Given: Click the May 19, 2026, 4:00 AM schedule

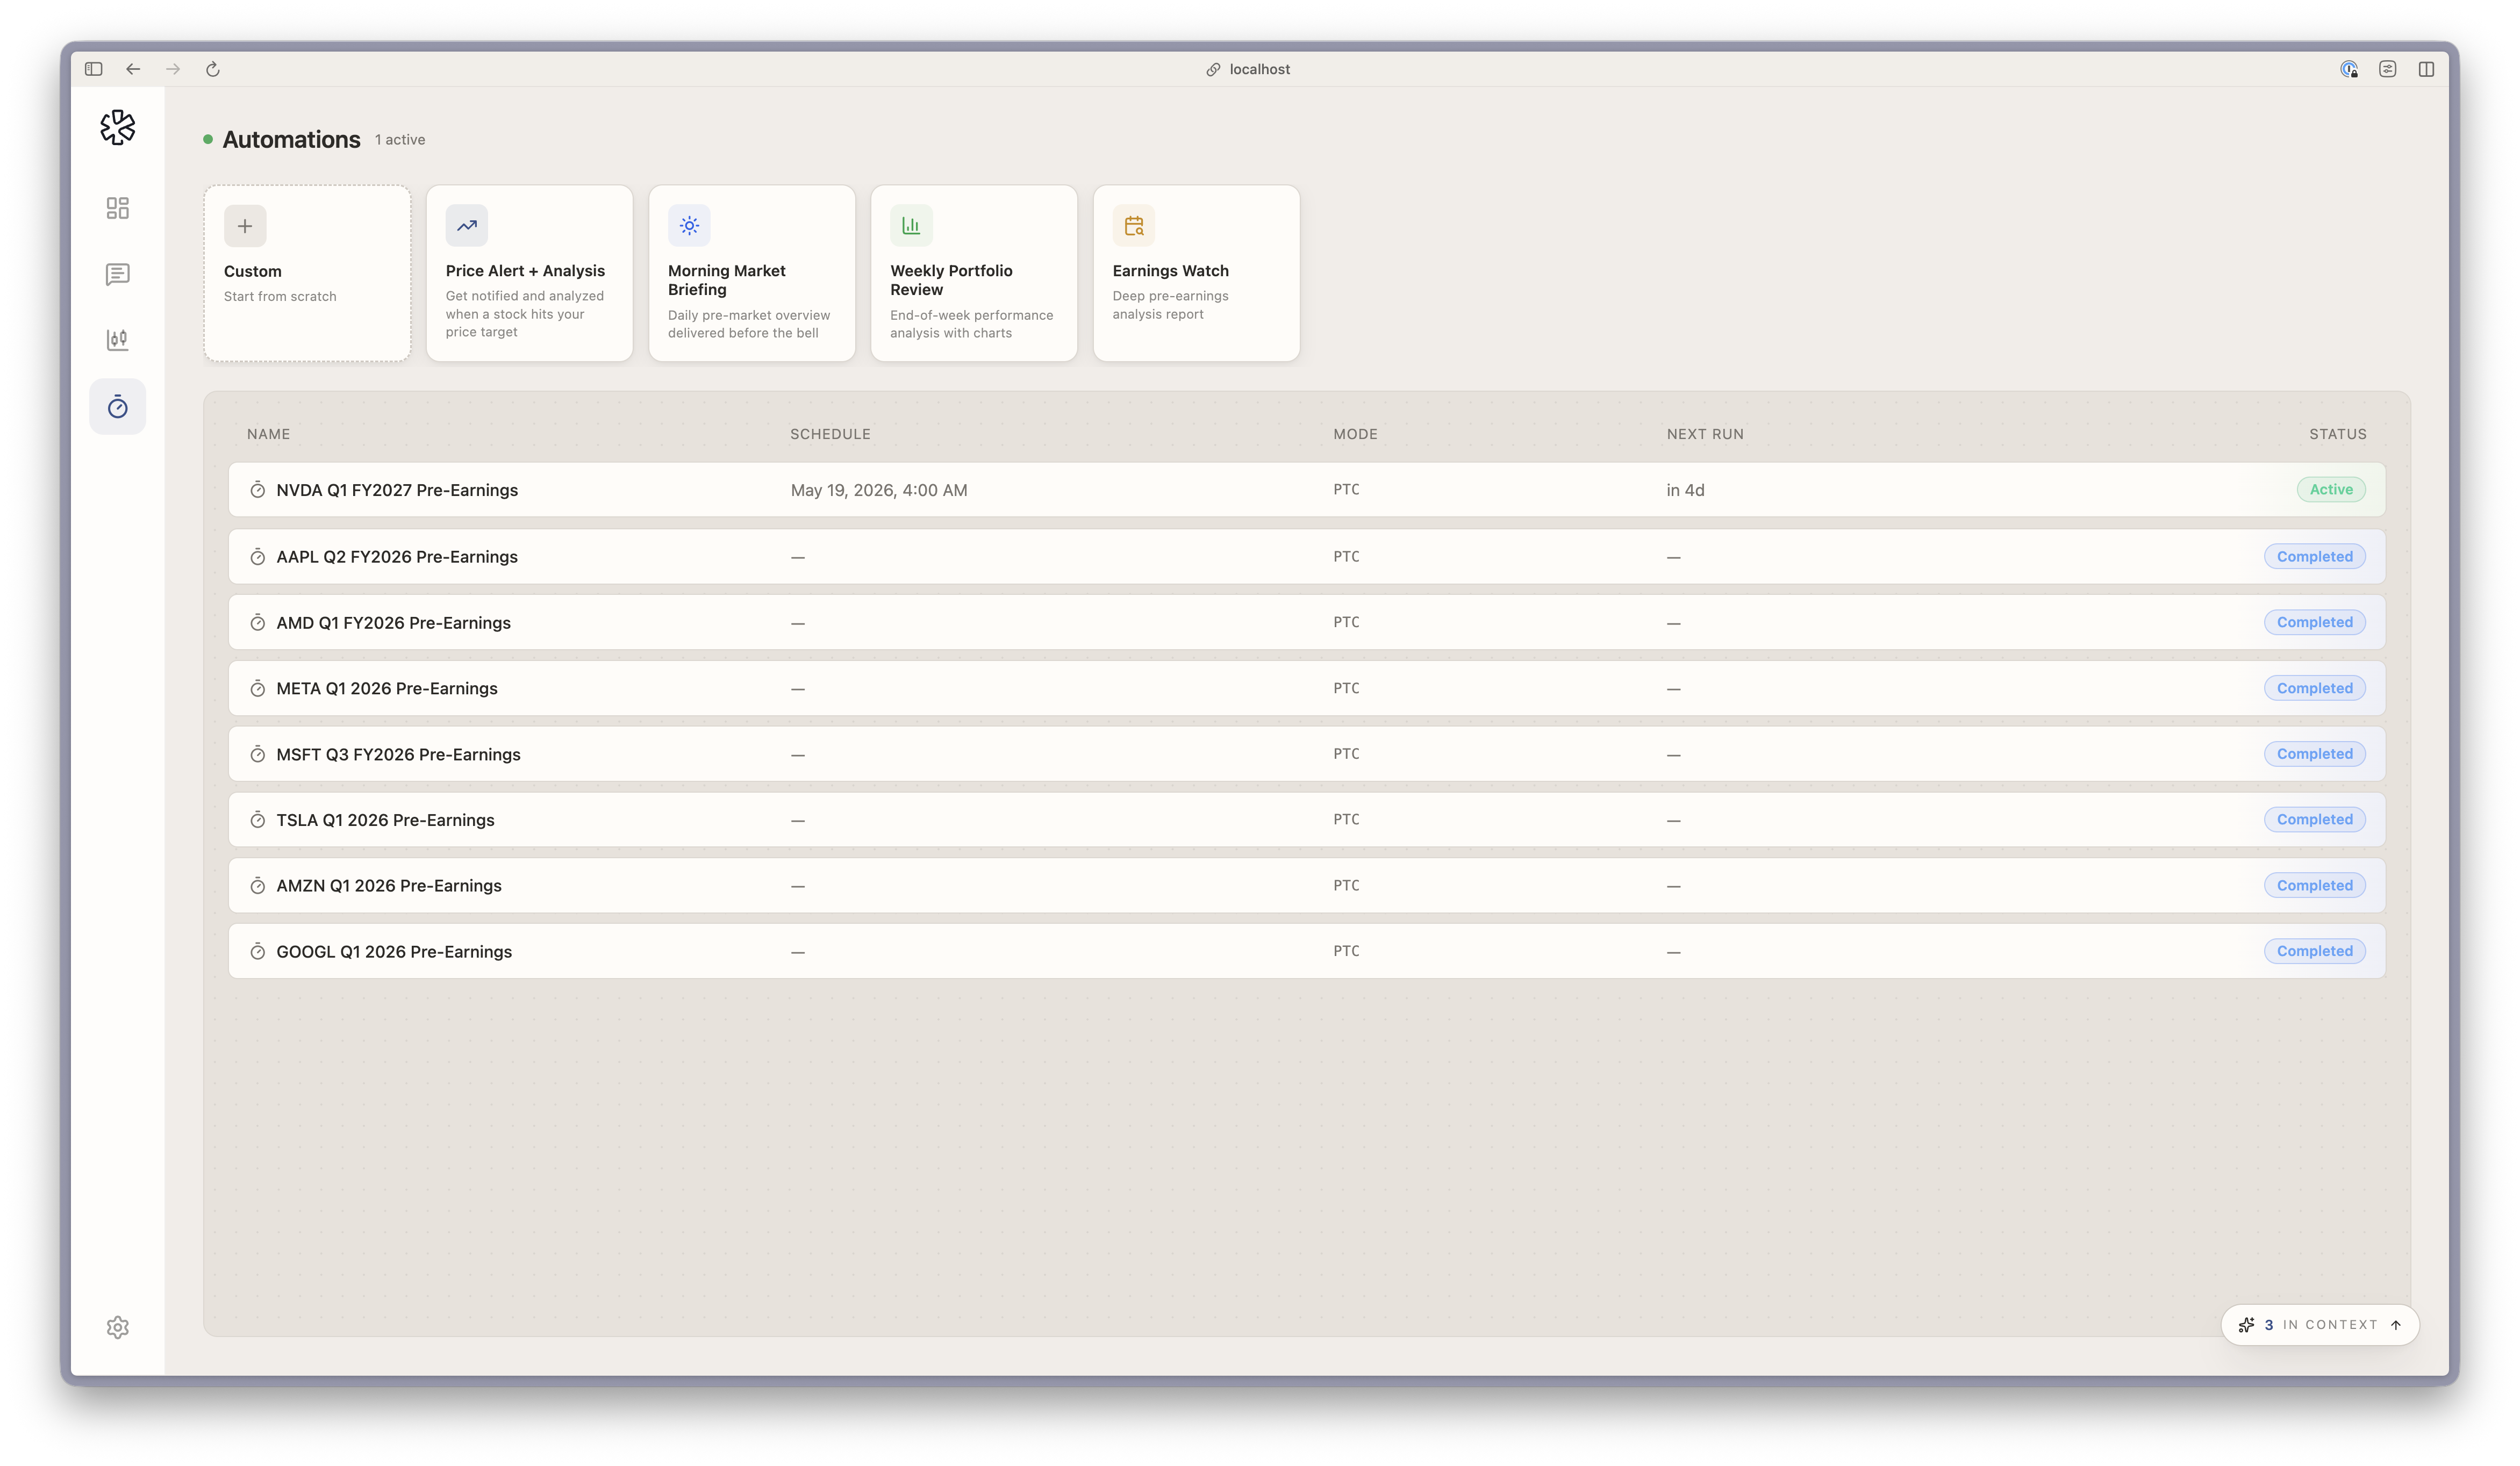Looking at the screenshot, I should 879,490.
